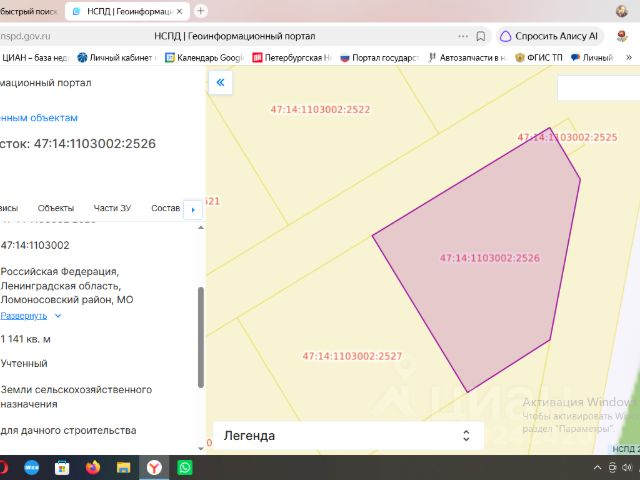Open WhatsApp in taskbar
The height and width of the screenshot is (480, 640).
pos(184,467)
